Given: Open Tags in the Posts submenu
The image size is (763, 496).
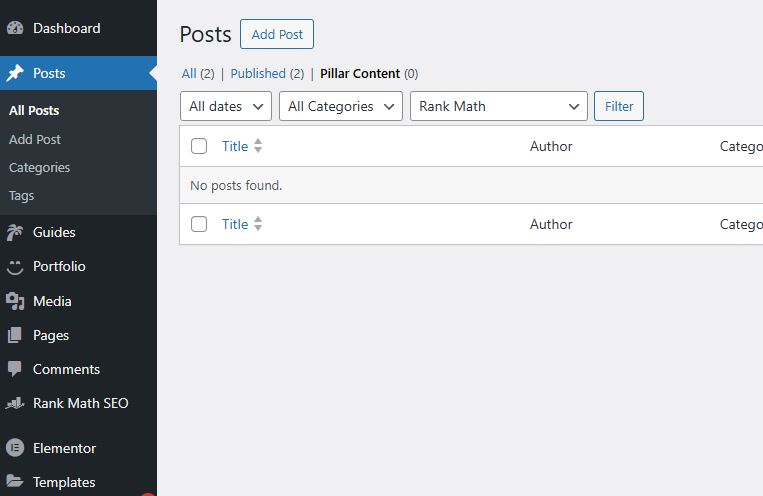Looking at the screenshot, I should point(21,196).
